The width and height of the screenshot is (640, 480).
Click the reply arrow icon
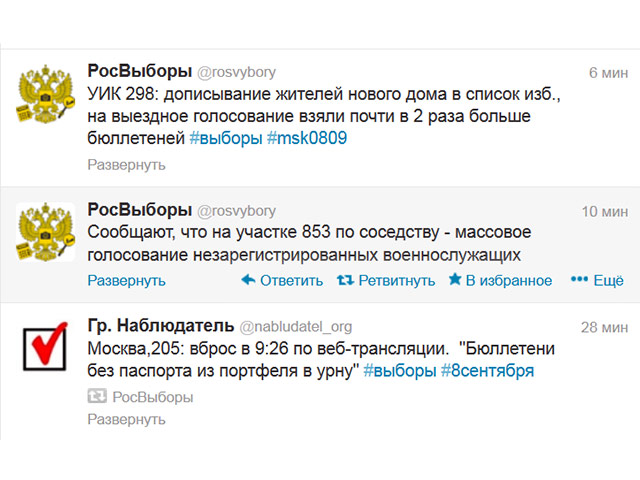[248, 281]
